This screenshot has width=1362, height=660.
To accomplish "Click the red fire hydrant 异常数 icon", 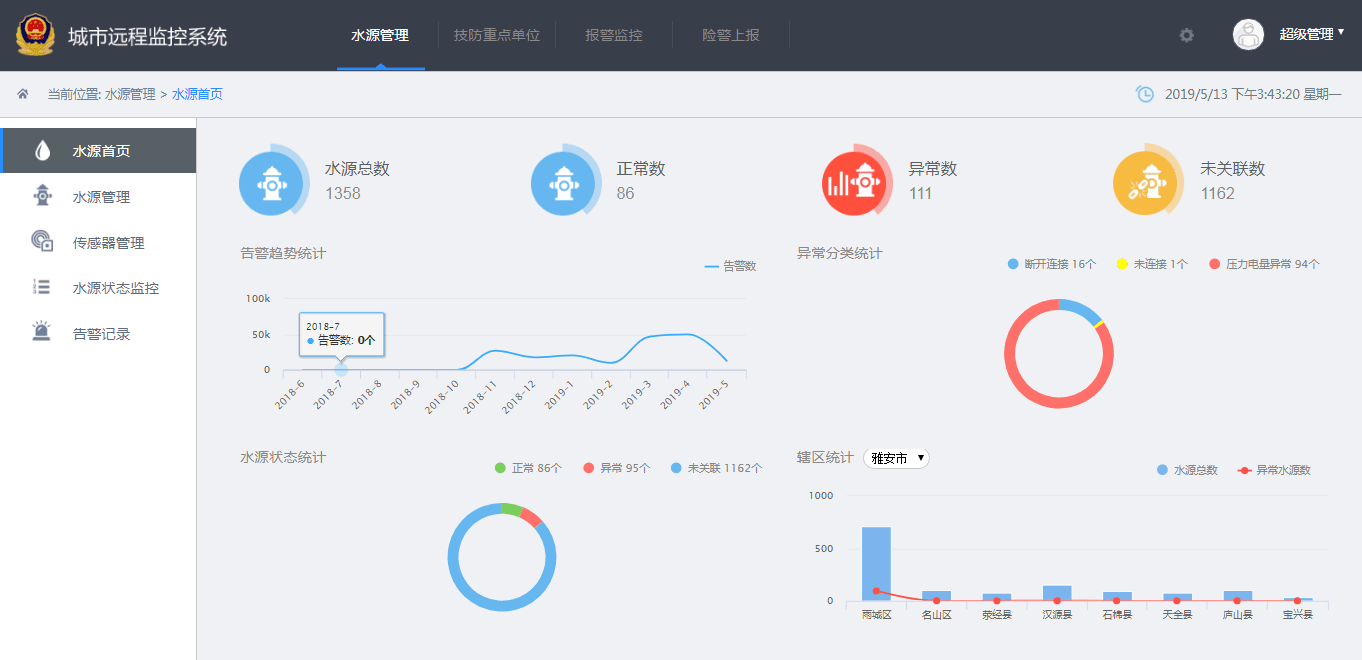I will point(855,182).
